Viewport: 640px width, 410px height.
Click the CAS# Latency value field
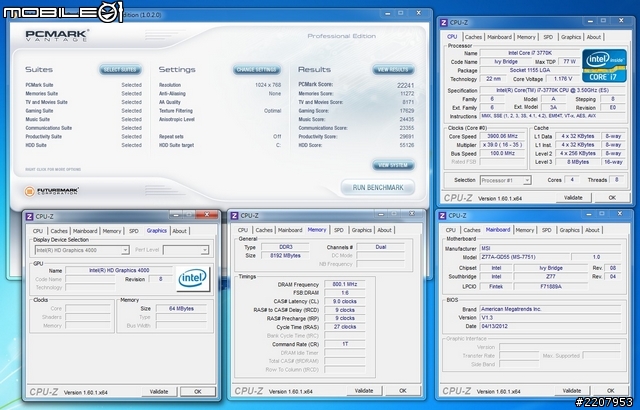pos(345,301)
